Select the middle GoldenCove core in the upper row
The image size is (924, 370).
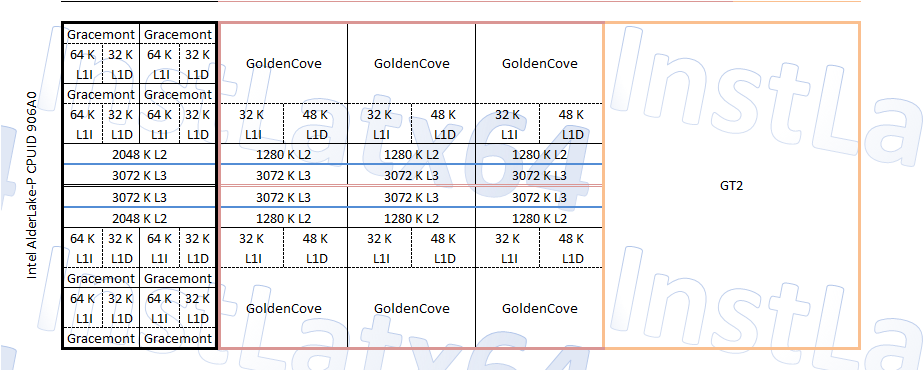(x=411, y=63)
